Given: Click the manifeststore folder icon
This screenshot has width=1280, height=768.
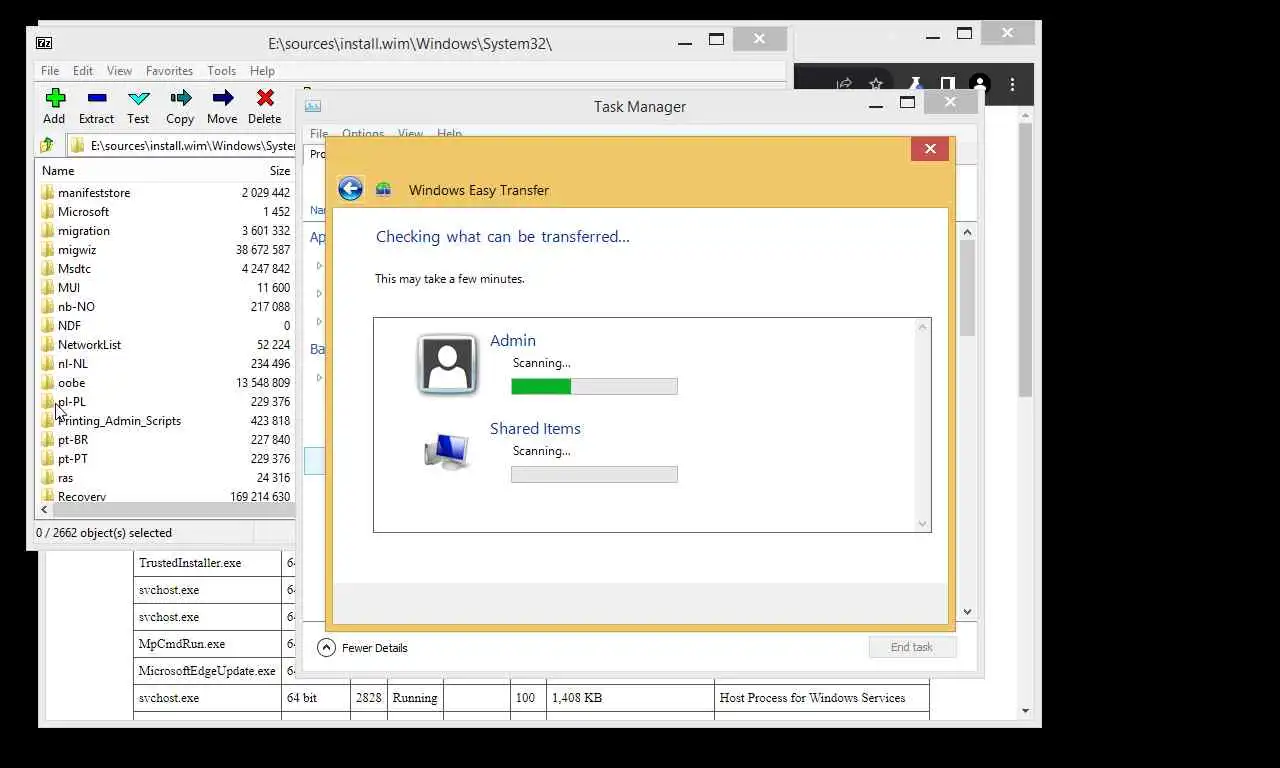Looking at the screenshot, I should [x=48, y=192].
